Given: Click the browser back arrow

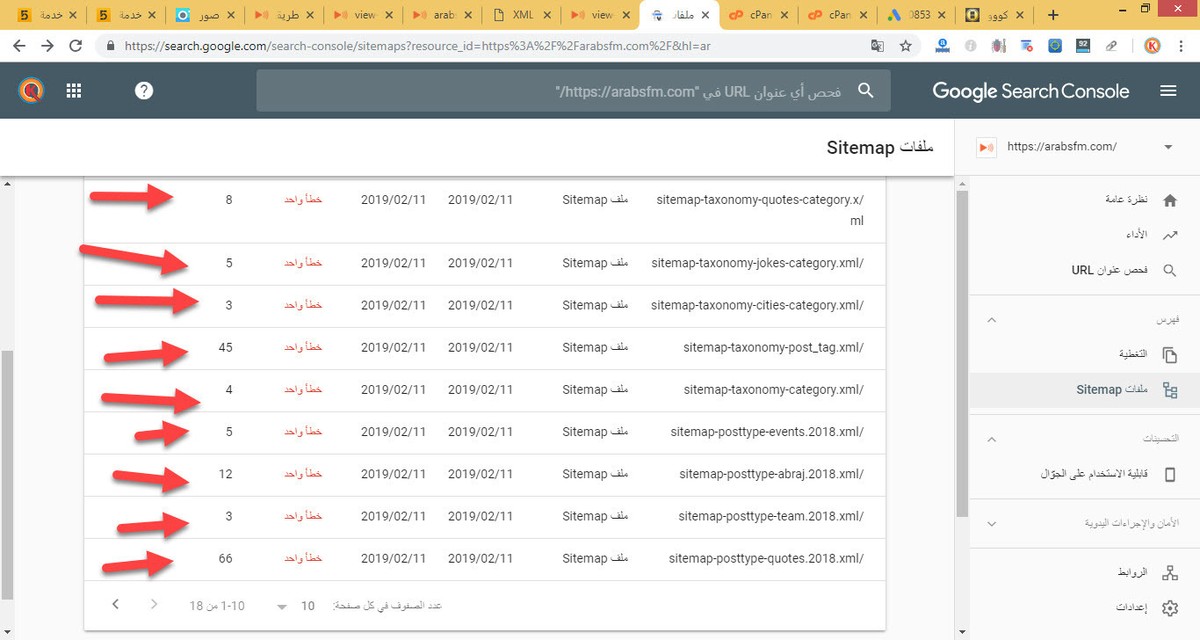Looking at the screenshot, I should (x=19, y=46).
